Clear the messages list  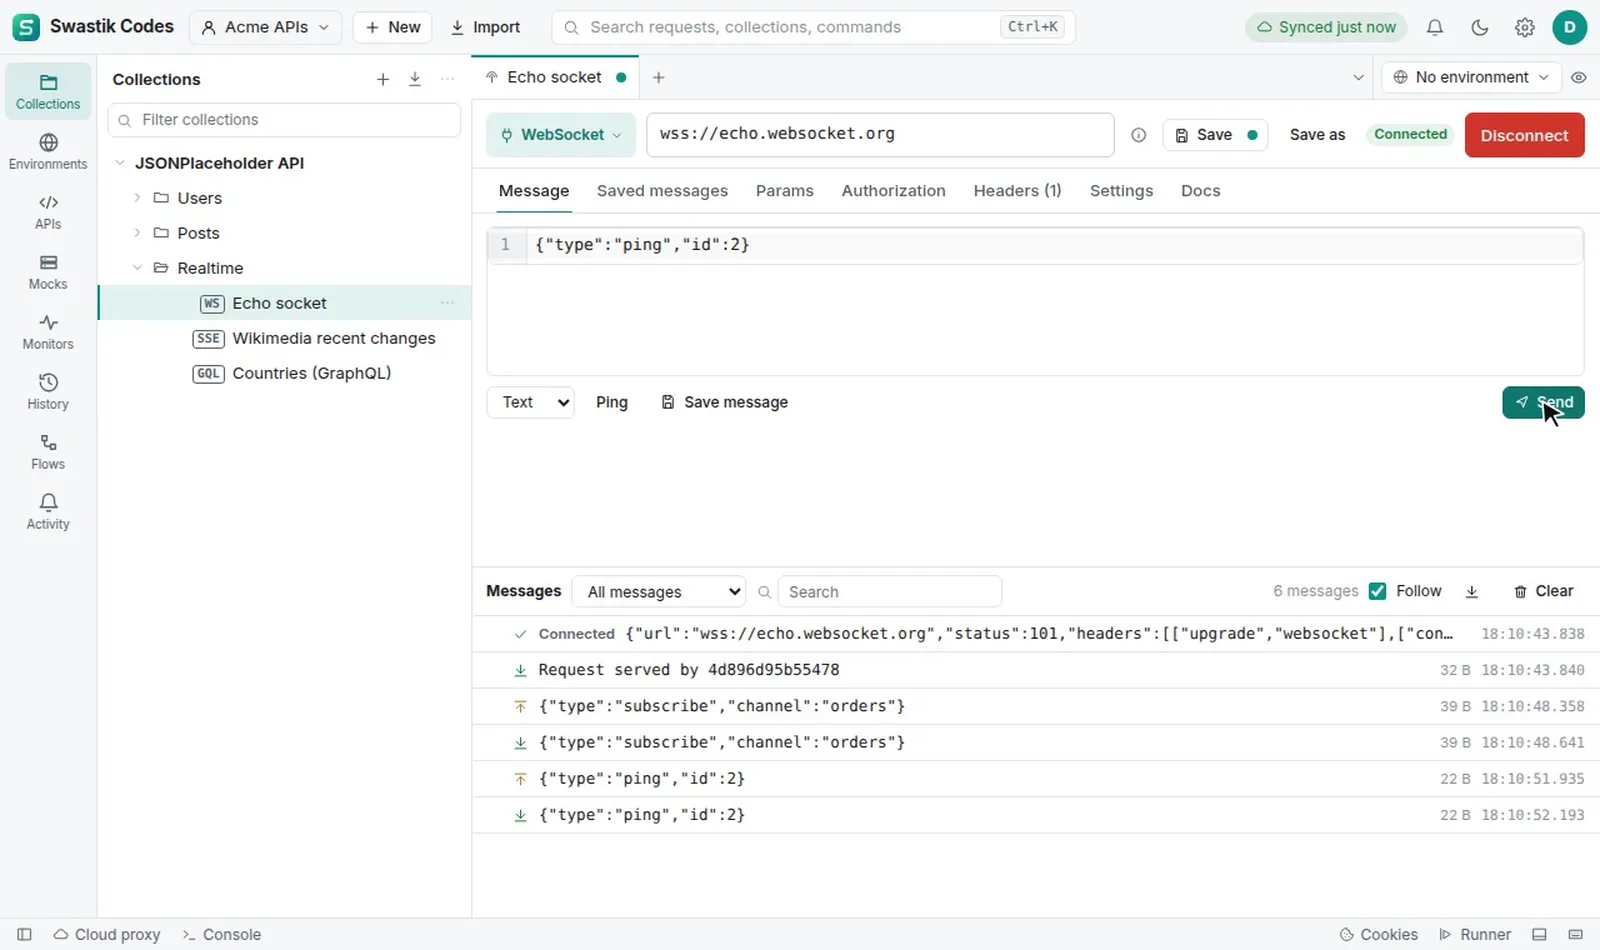point(1544,591)
